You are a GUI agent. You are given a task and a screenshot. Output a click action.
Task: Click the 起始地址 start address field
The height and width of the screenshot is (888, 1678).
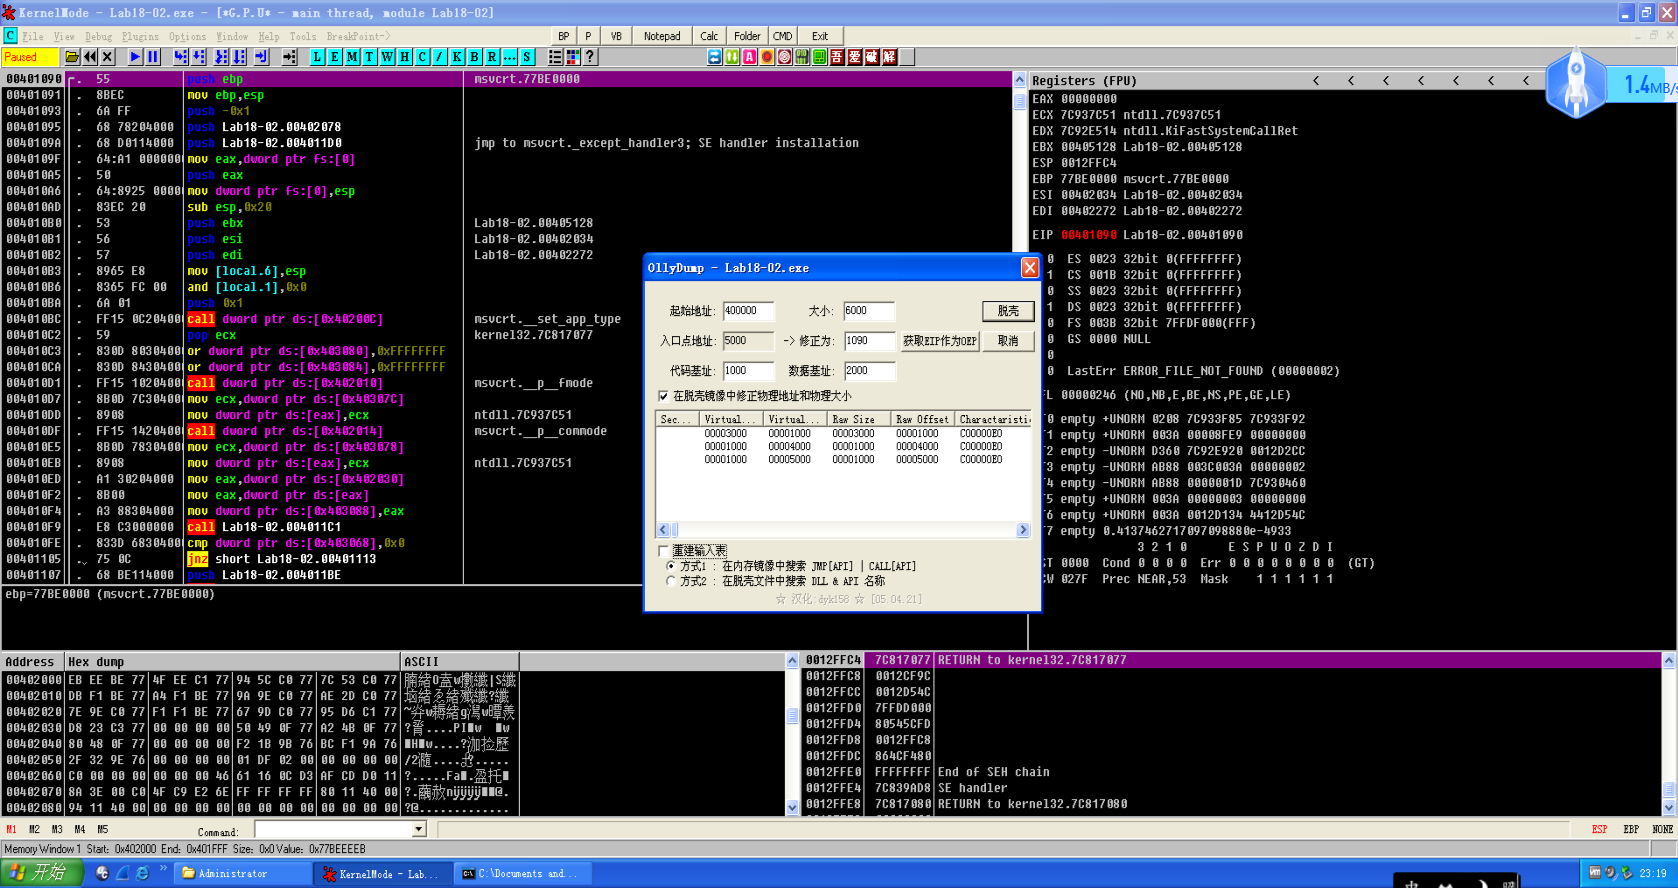[748, 311]
